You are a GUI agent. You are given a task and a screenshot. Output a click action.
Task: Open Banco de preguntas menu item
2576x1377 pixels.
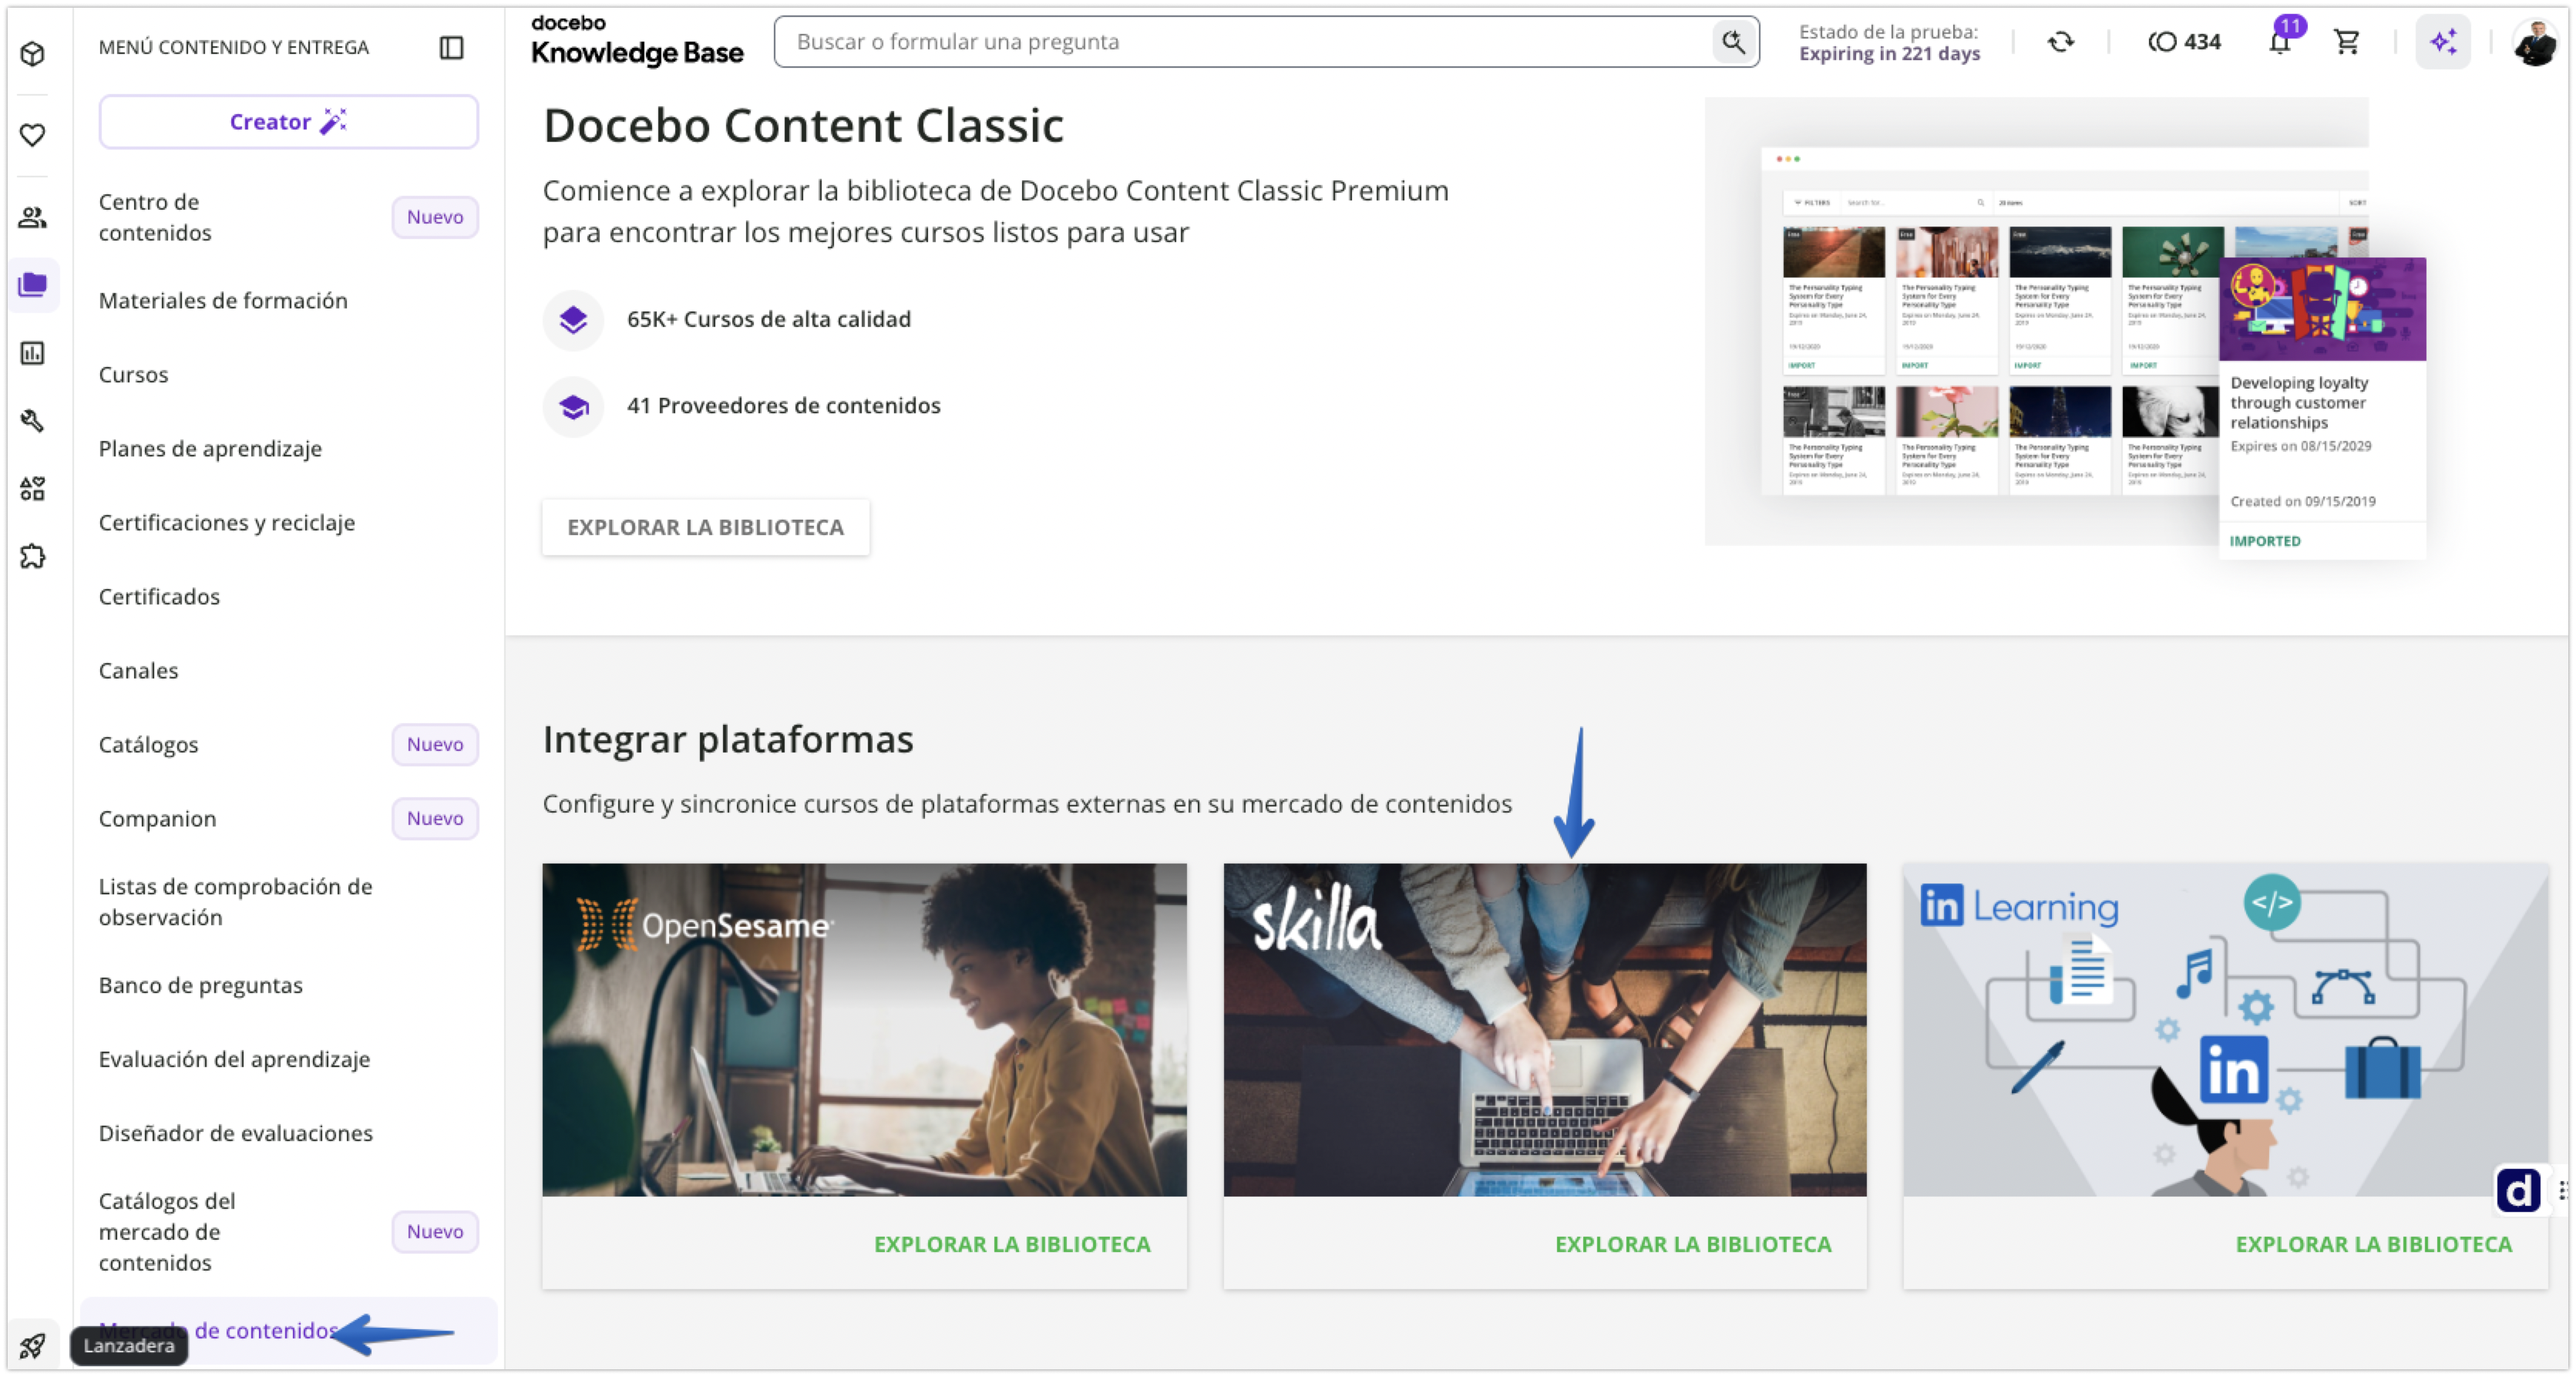[200, 986]
